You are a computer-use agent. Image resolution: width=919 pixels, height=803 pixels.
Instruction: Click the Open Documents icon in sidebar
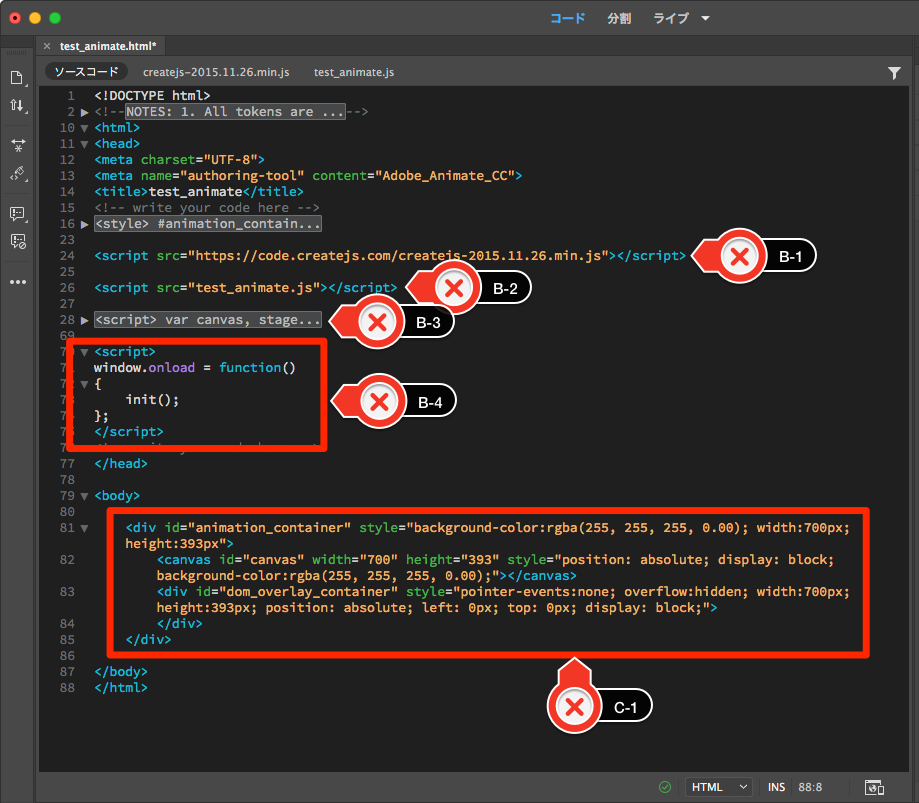coord(17,78)
